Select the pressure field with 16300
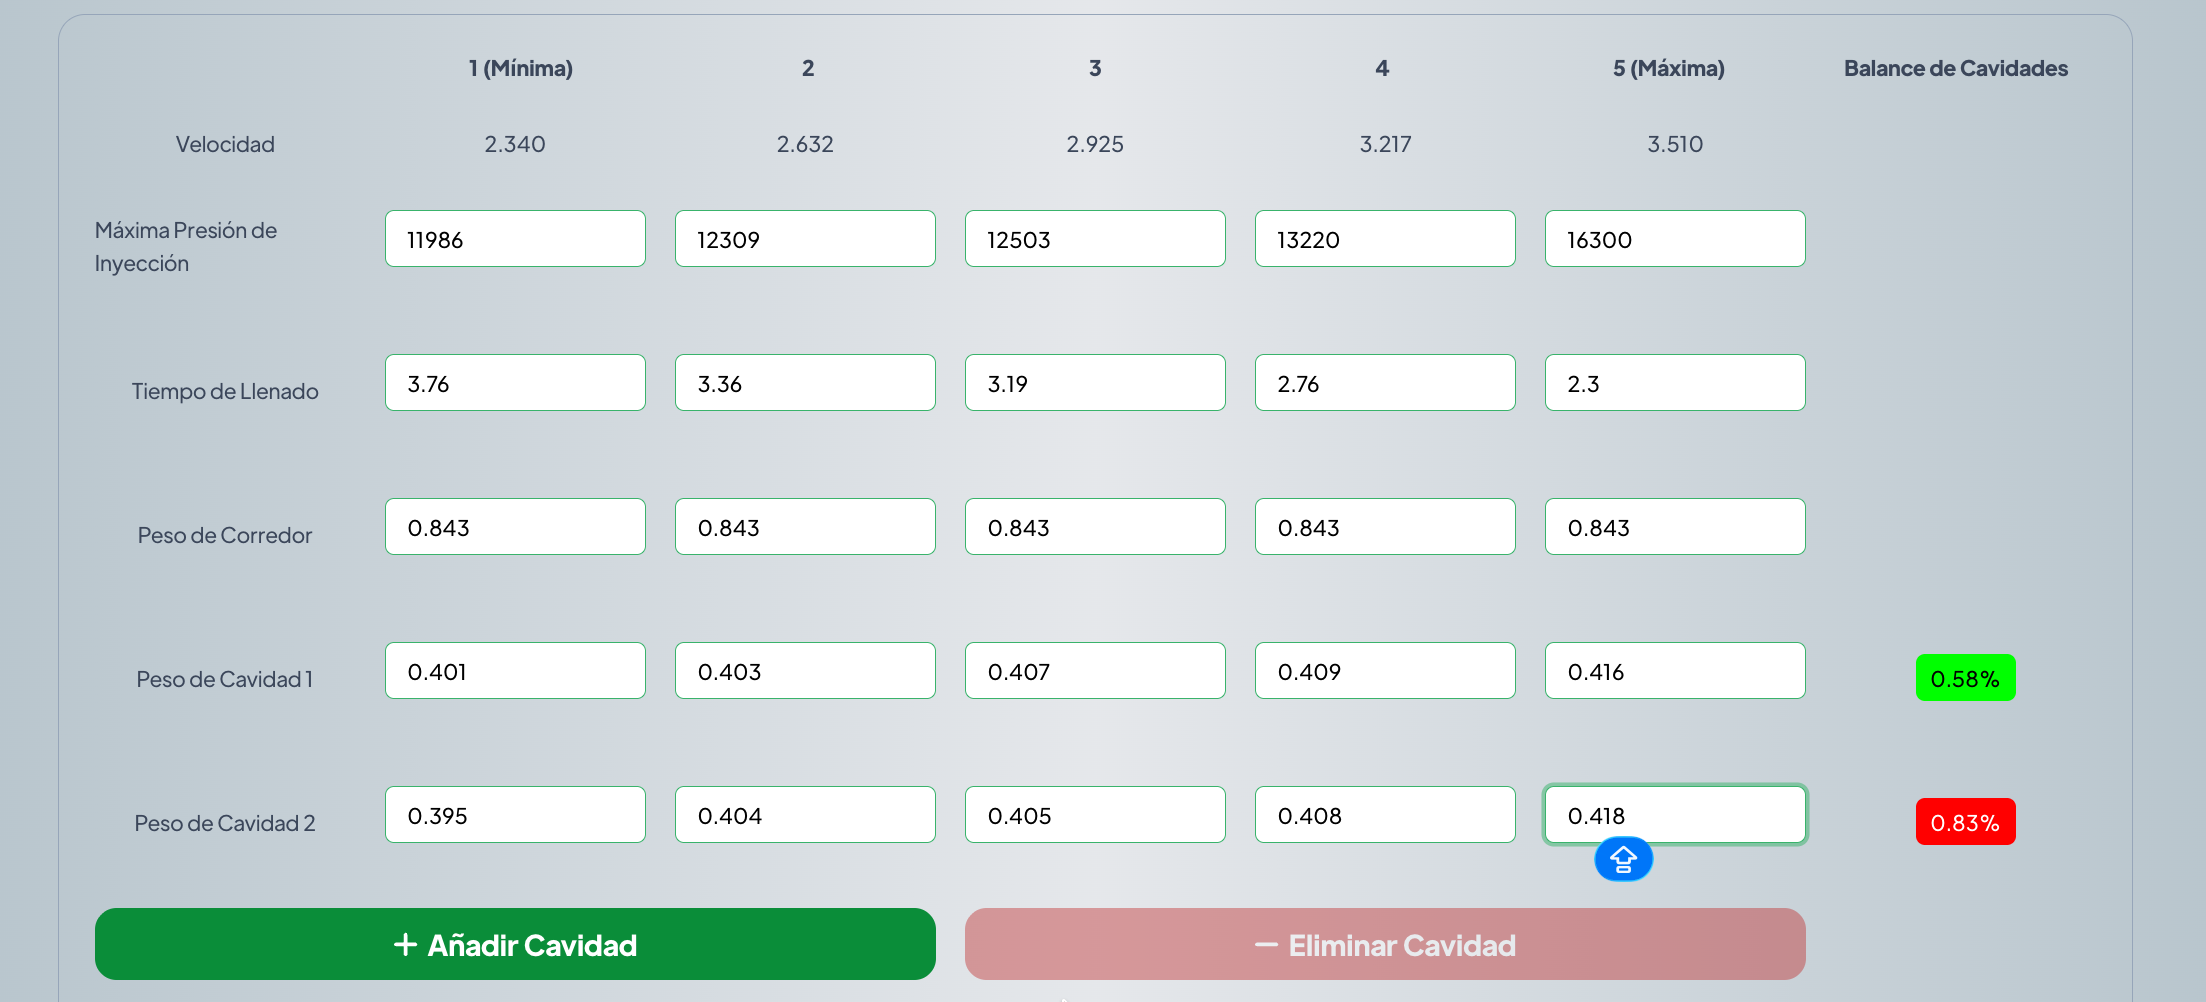Image resolution: width=2206 pixels, height=1002 pixels. click(x=1675, y=239)
